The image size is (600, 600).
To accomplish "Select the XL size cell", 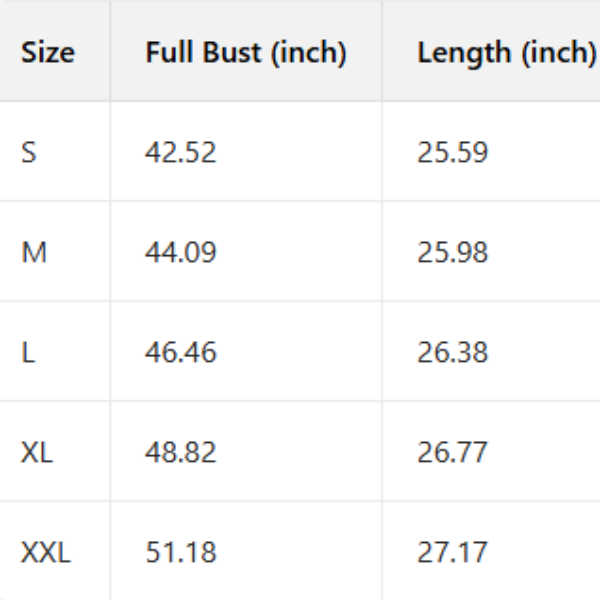I will point(37,452).
